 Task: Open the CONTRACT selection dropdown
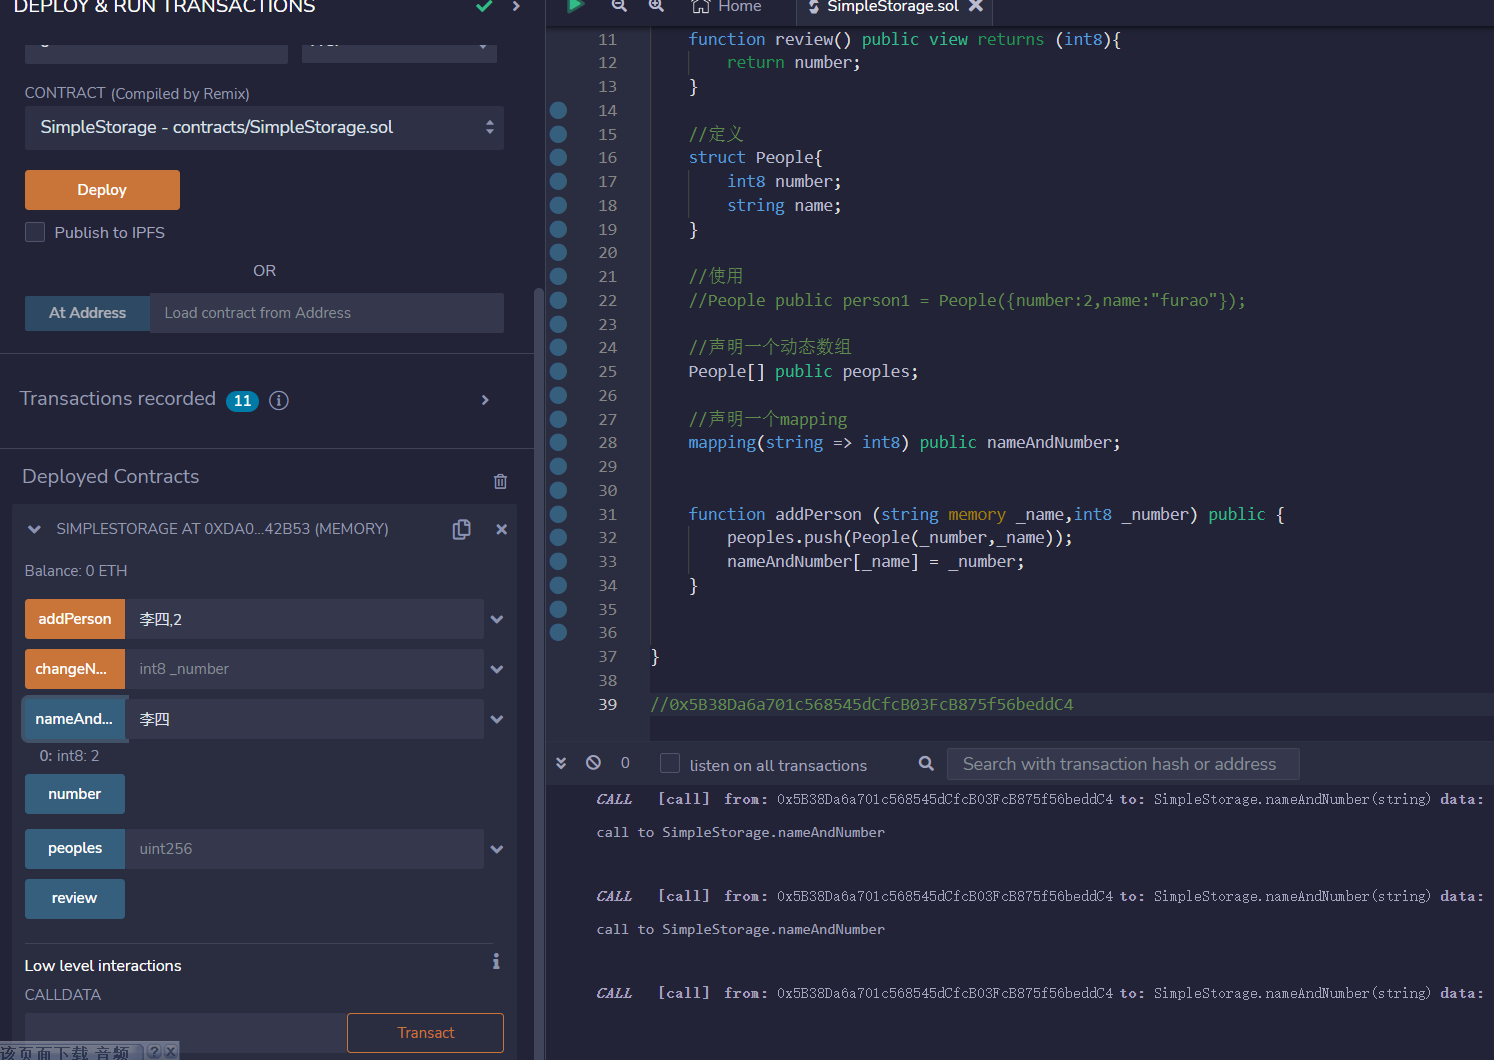[x=264, y=128]
